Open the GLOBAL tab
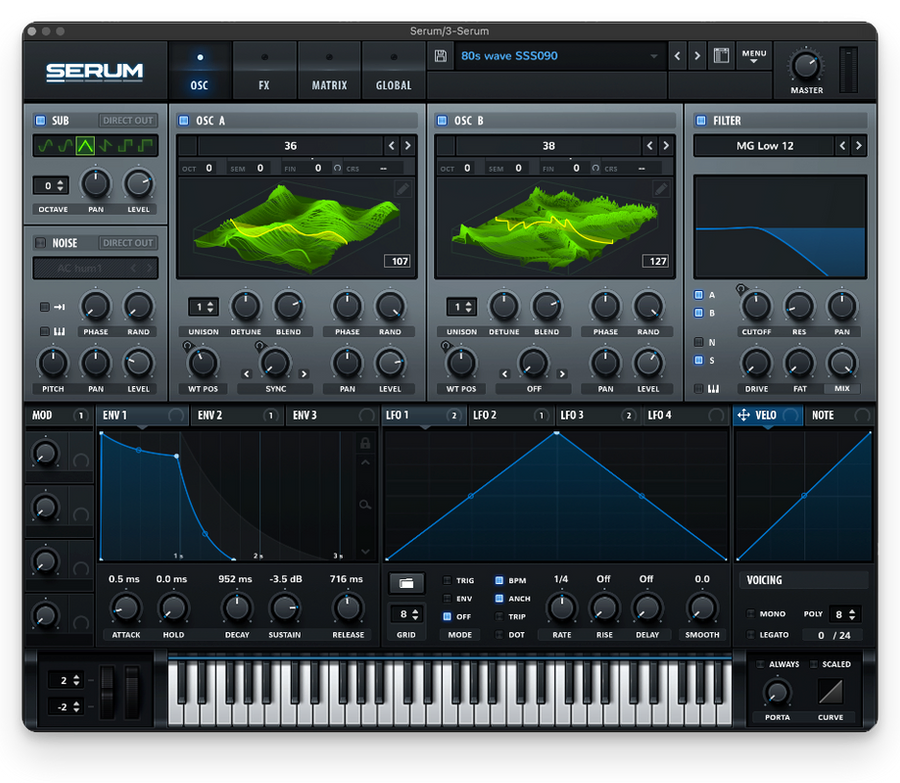This screenshot has width=900, height=783. coord(394,71)
